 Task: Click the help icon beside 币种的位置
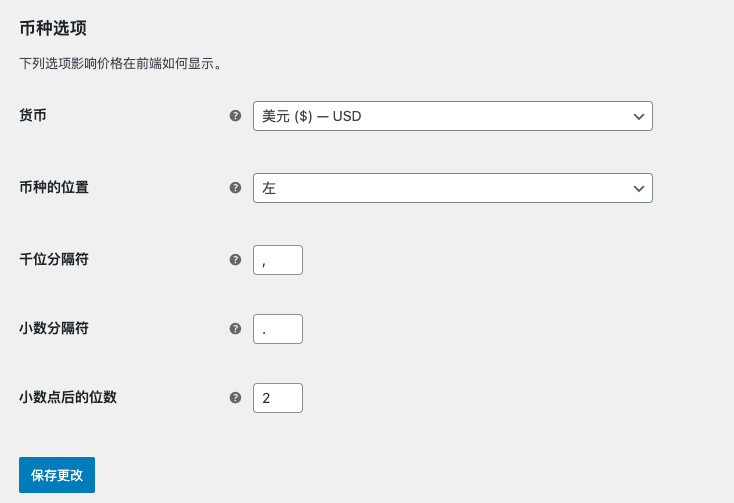[x=235, y=187]
